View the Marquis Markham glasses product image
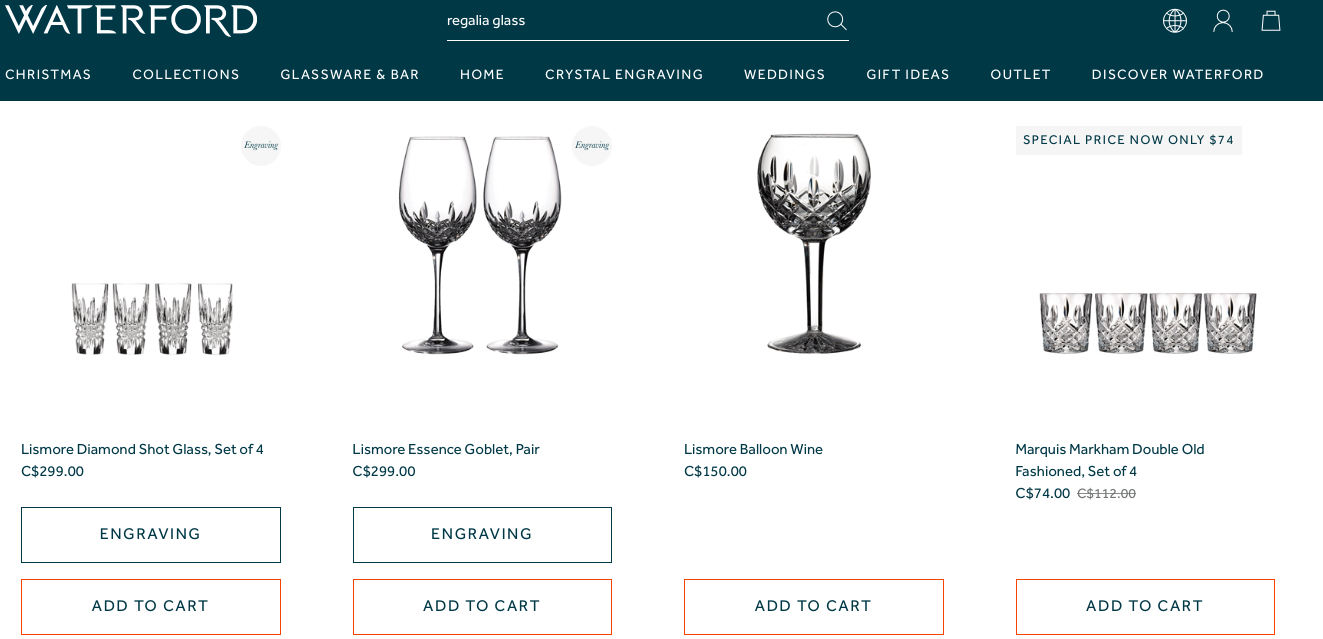1323x639 pixels. pyautogui.click(x=1147, y=322)
